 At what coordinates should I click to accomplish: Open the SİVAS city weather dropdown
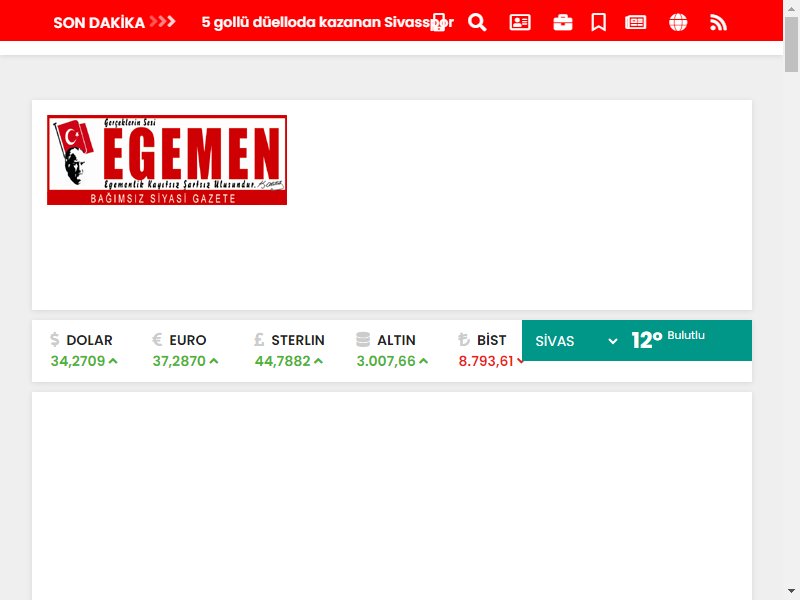(576, 341)
